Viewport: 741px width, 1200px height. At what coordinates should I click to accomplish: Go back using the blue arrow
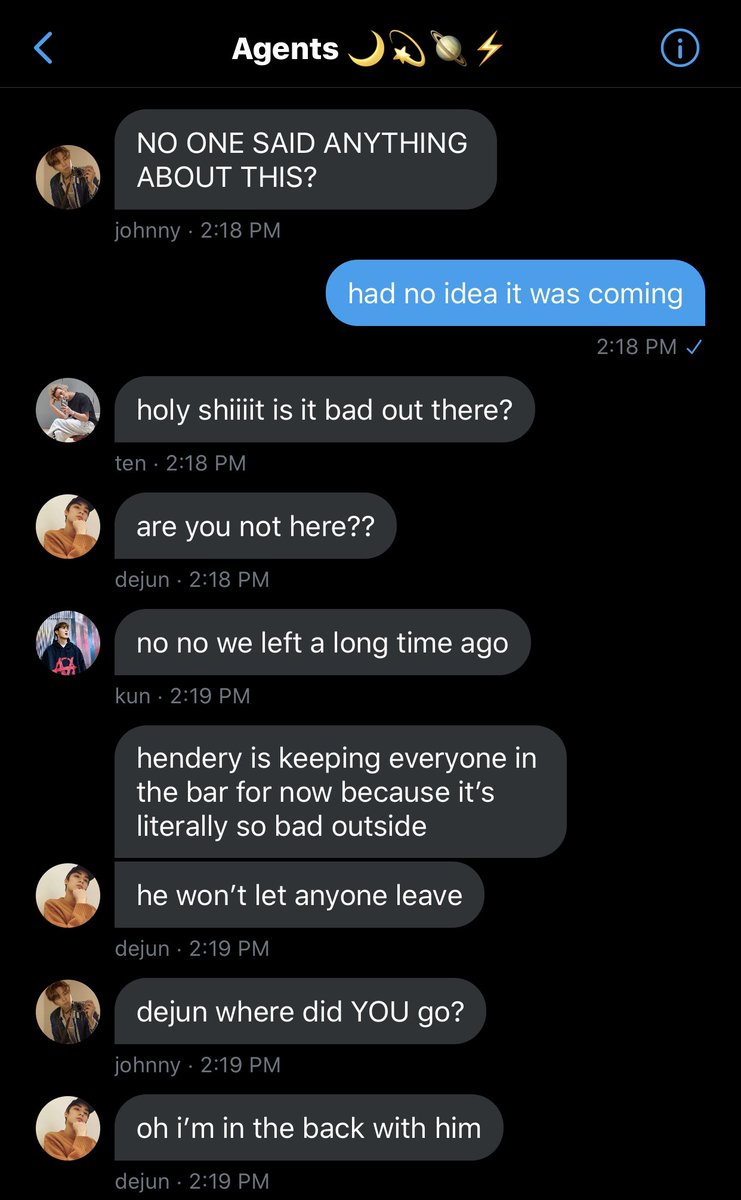pyautogui.click(x=43, y=47)
